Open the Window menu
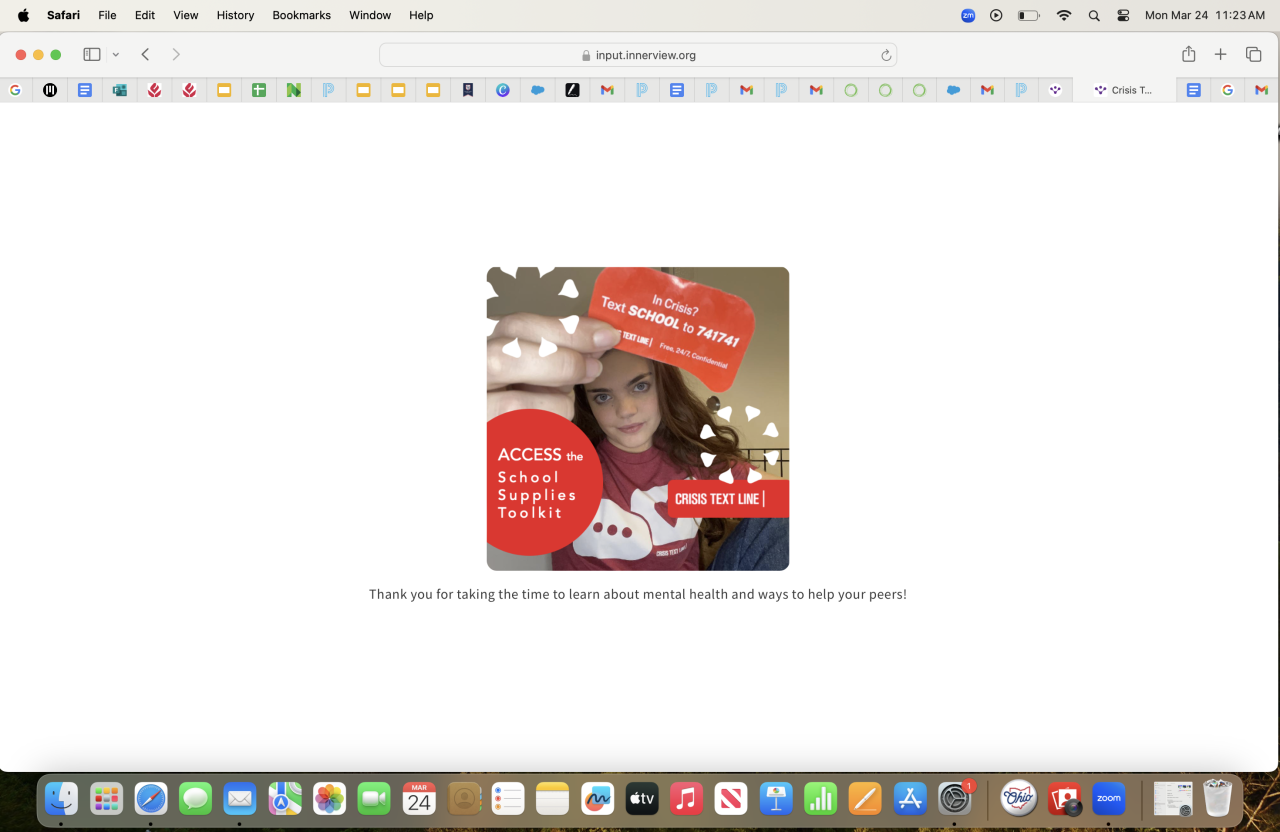This screenshot has width=1280, height=832. point(370,15)
